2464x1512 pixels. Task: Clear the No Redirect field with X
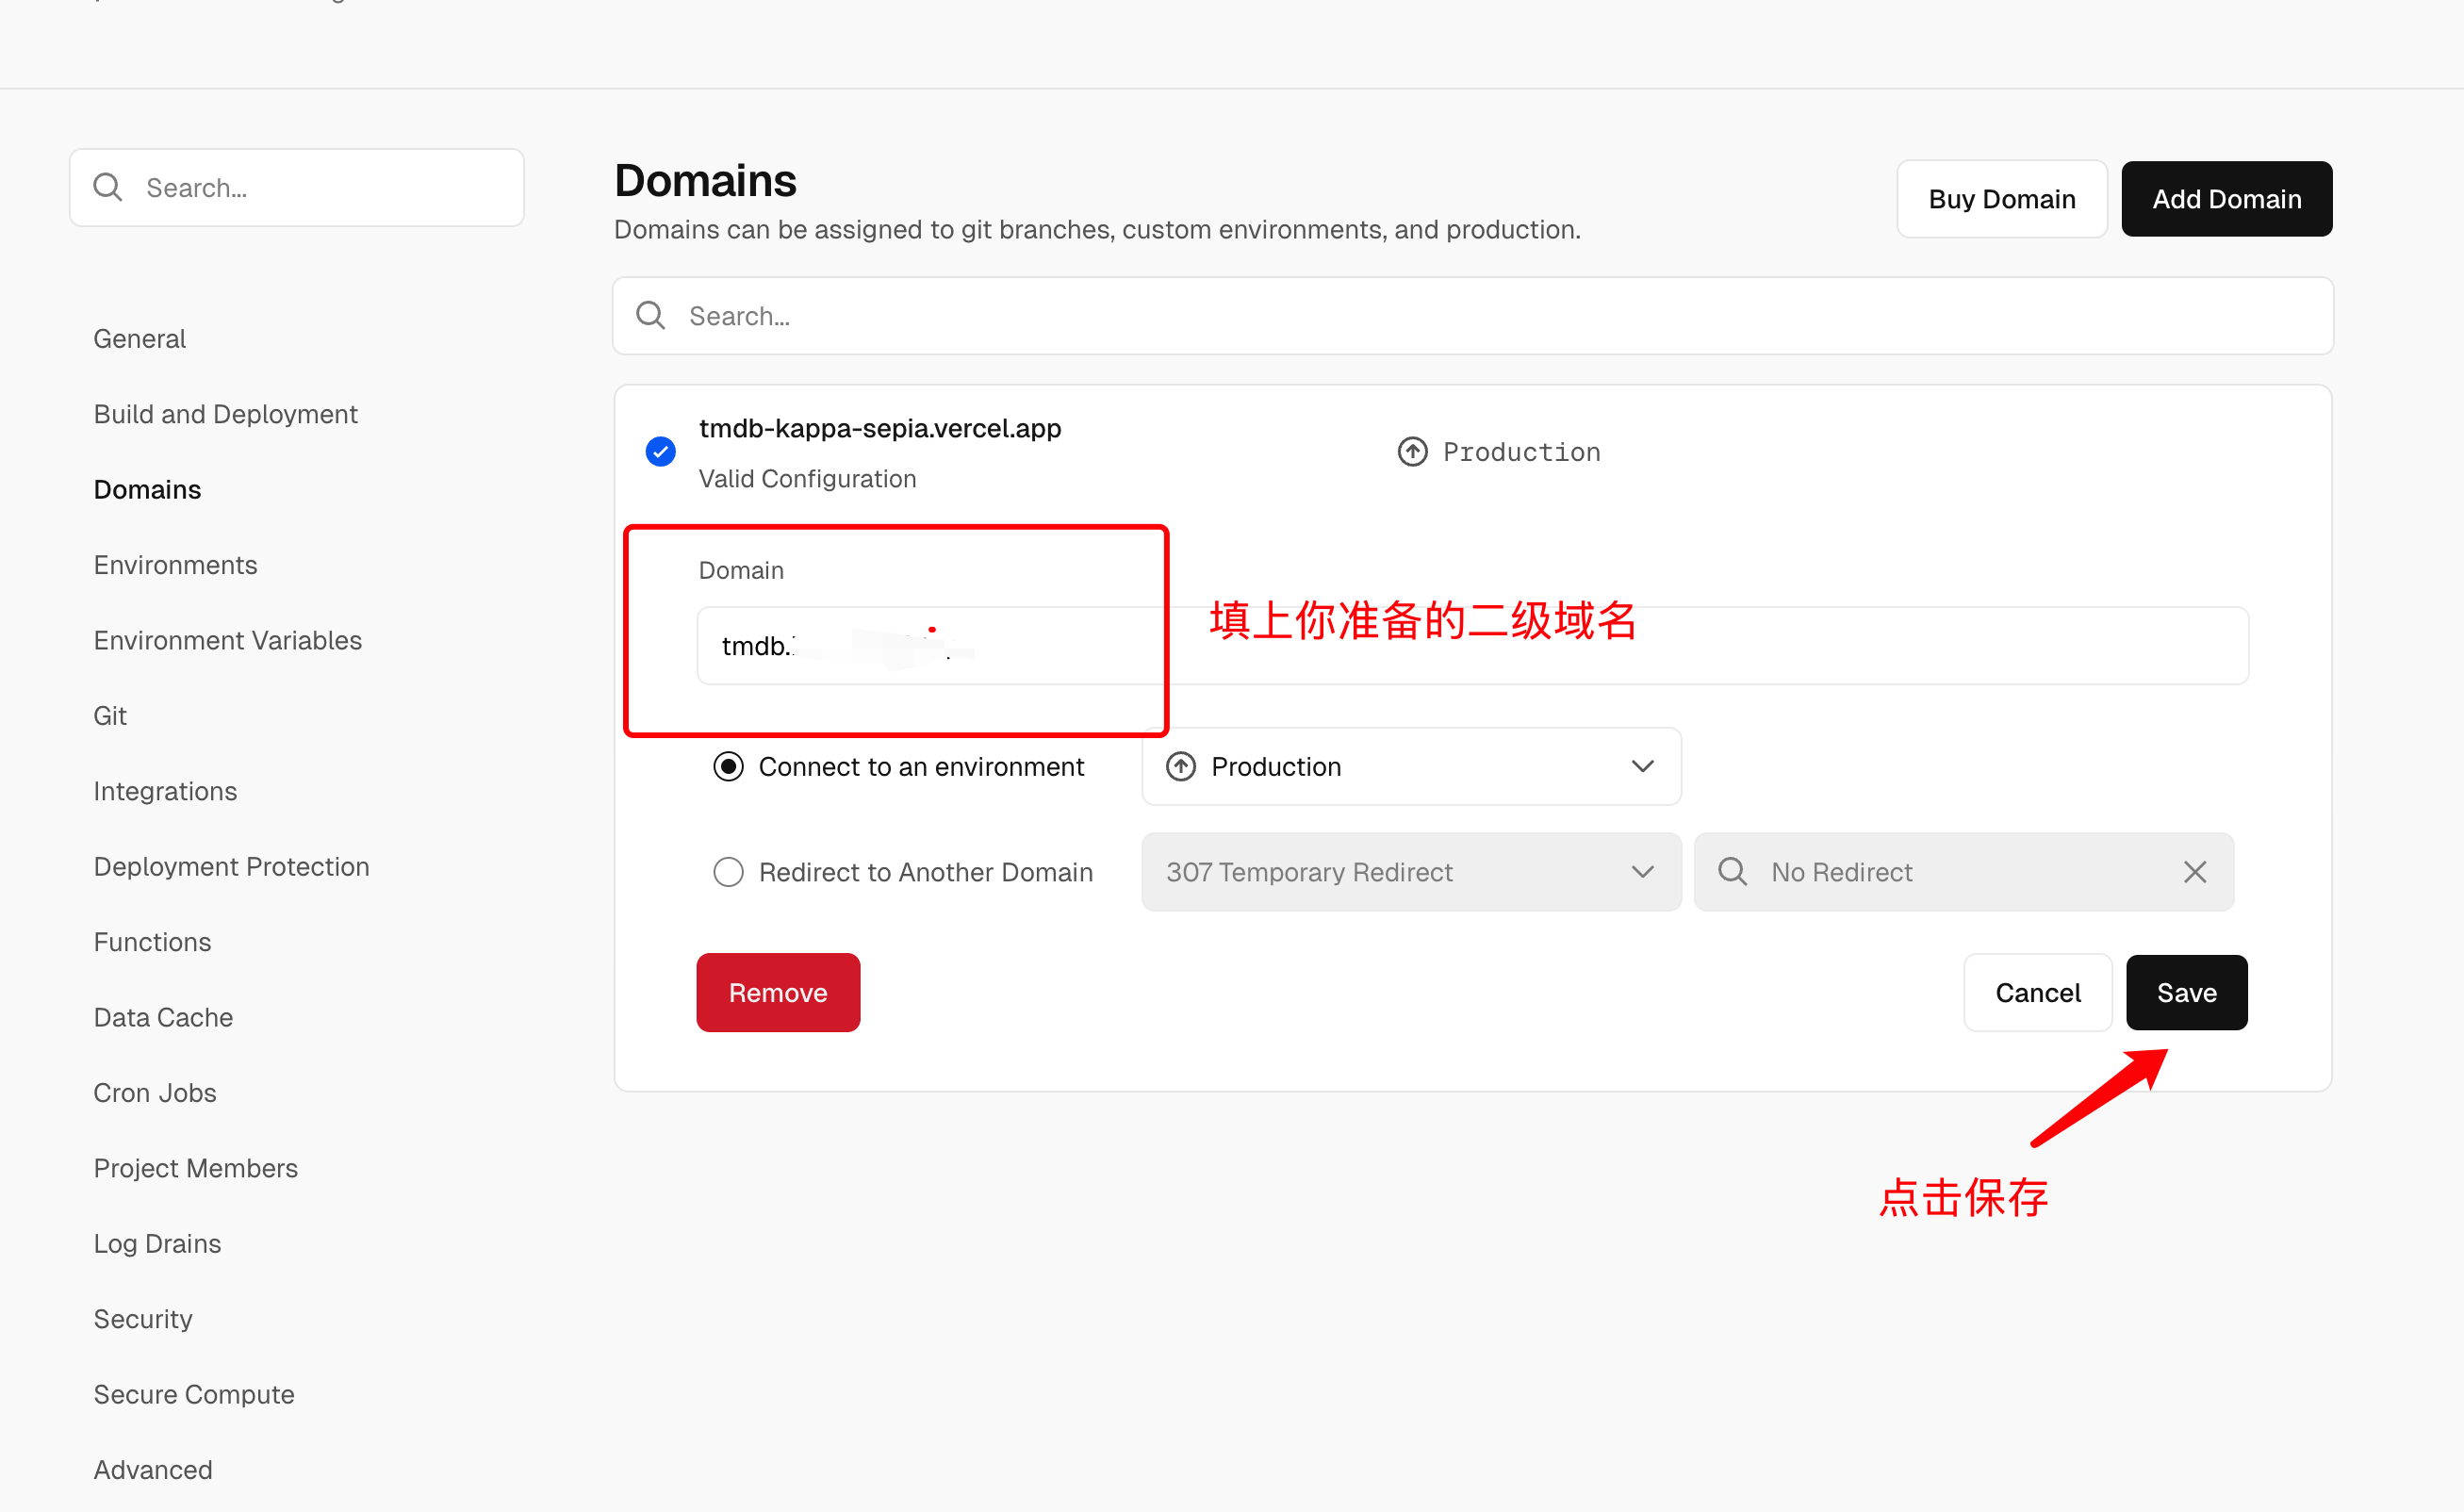pyautogui.click(x=2195, y=872)
